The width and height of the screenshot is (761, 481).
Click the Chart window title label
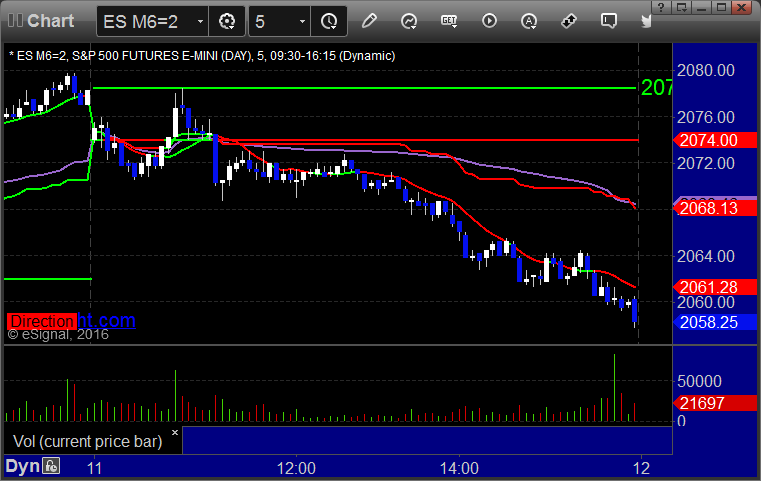50,21
